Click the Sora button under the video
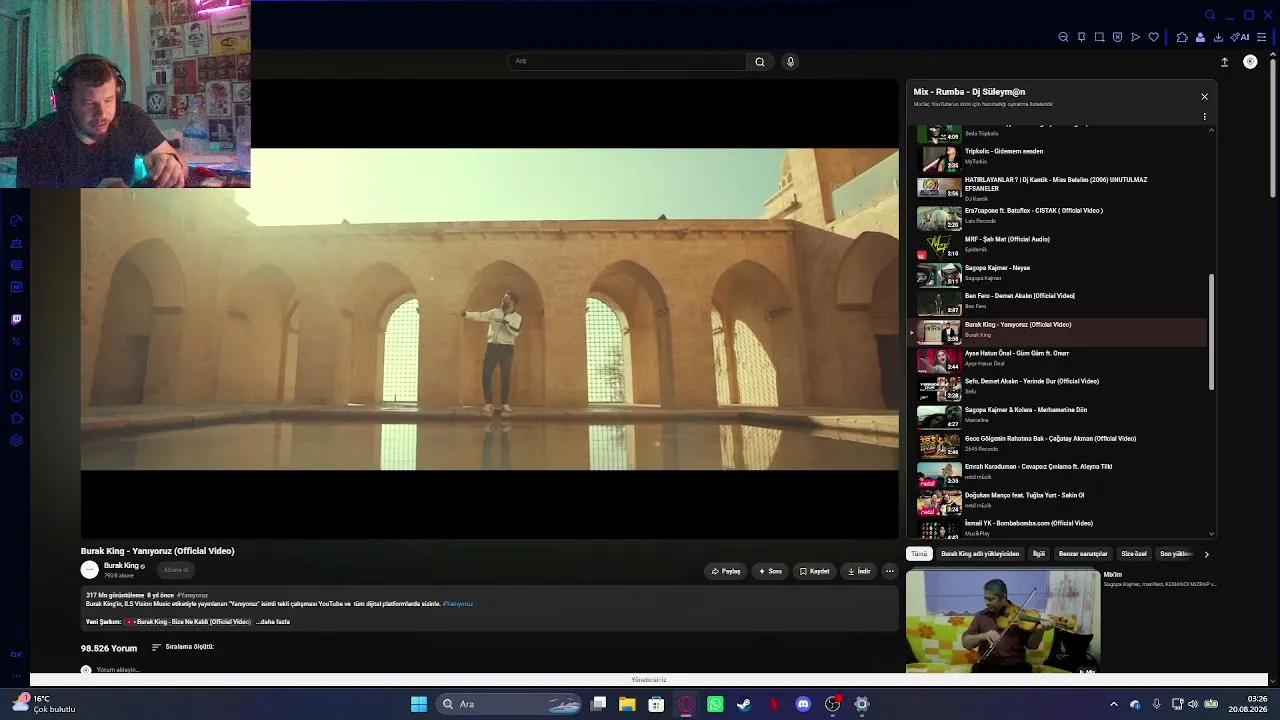The height and width of the screenshot is (720, 1280). [770, 571]
